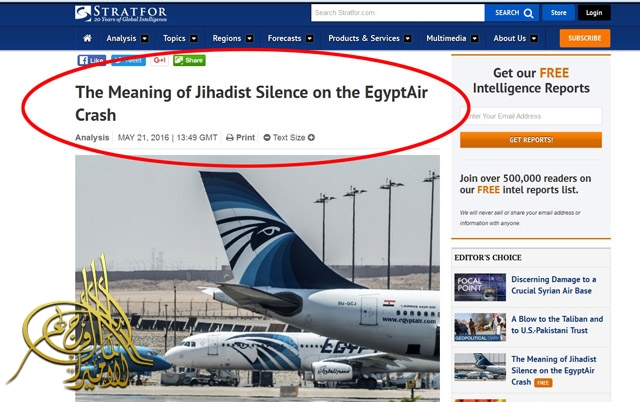Click the Google Plus share icon
This screenshot has height=402, width=640.
(159, 60)
